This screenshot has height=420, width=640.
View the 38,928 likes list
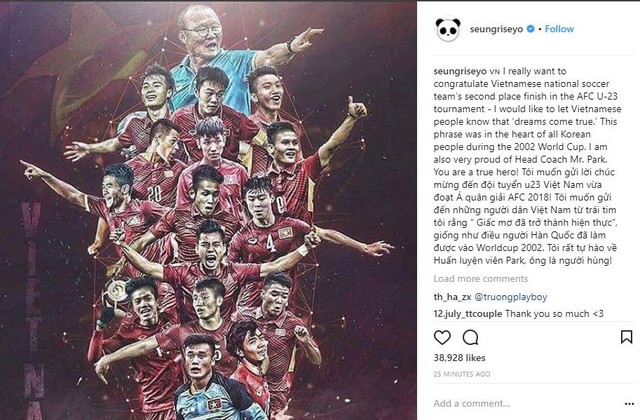pyautogui.click(x=459, y=358)
